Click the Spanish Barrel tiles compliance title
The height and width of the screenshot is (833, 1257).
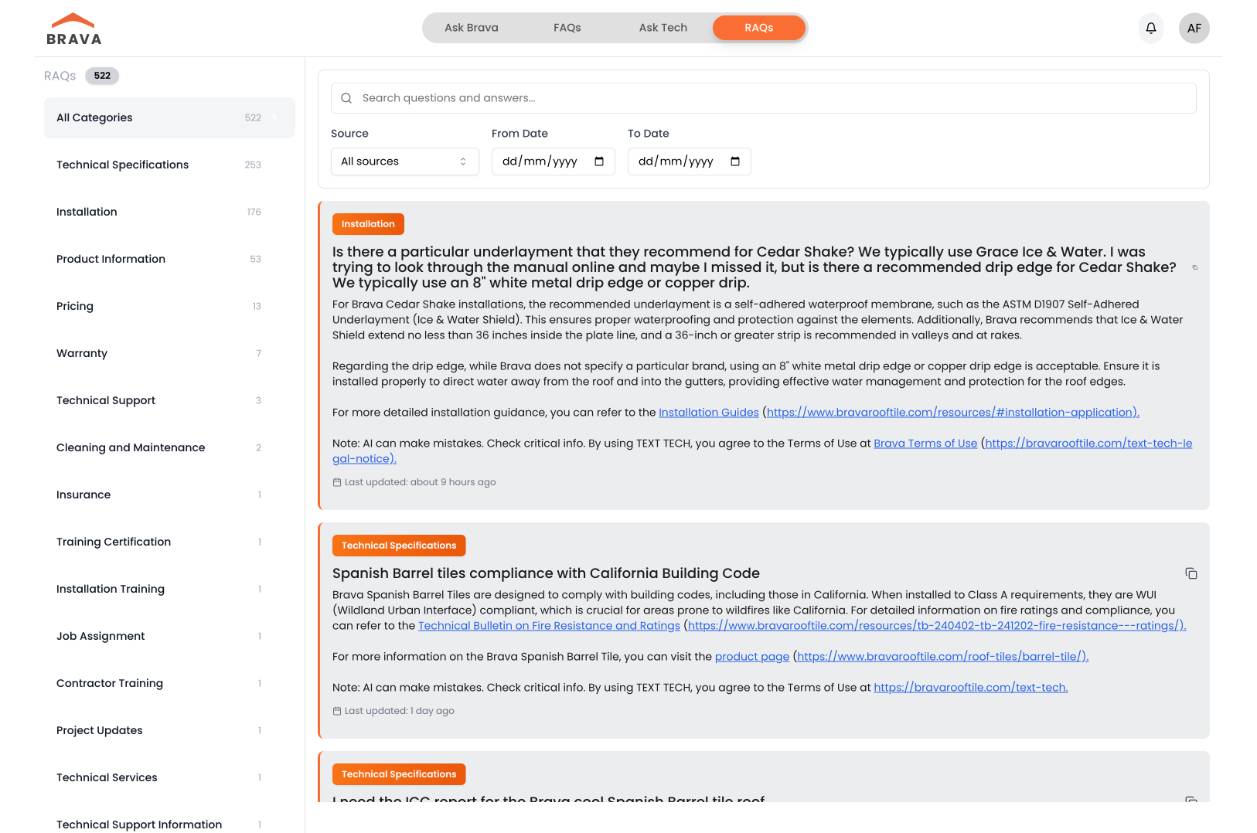point(546,573)
